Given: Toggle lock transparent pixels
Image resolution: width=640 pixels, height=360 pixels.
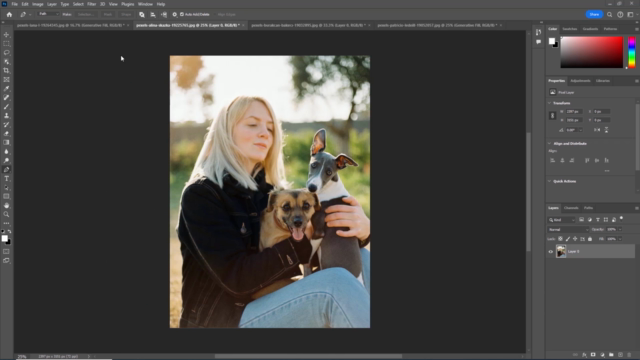Looking at the screenshot, I should 560,239.
